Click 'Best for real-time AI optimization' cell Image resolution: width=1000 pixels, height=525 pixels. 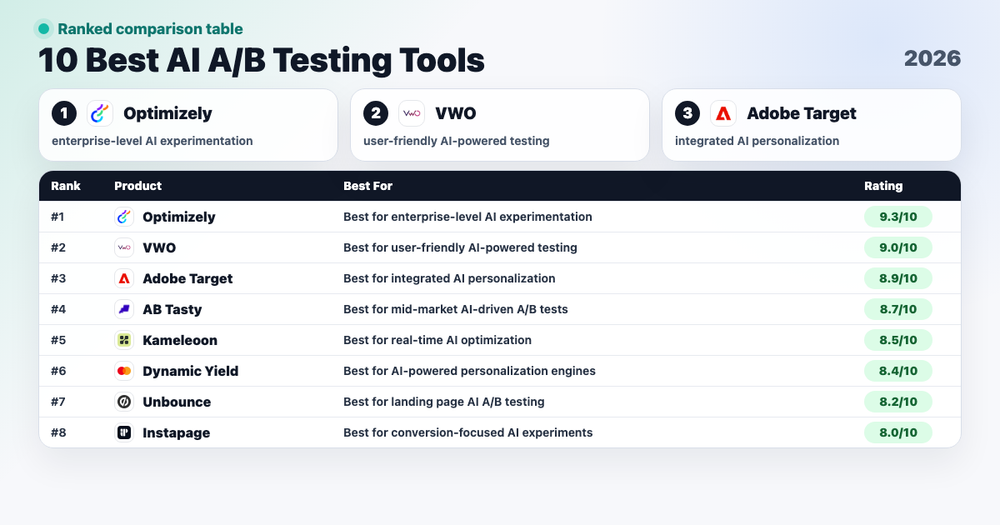437,340
